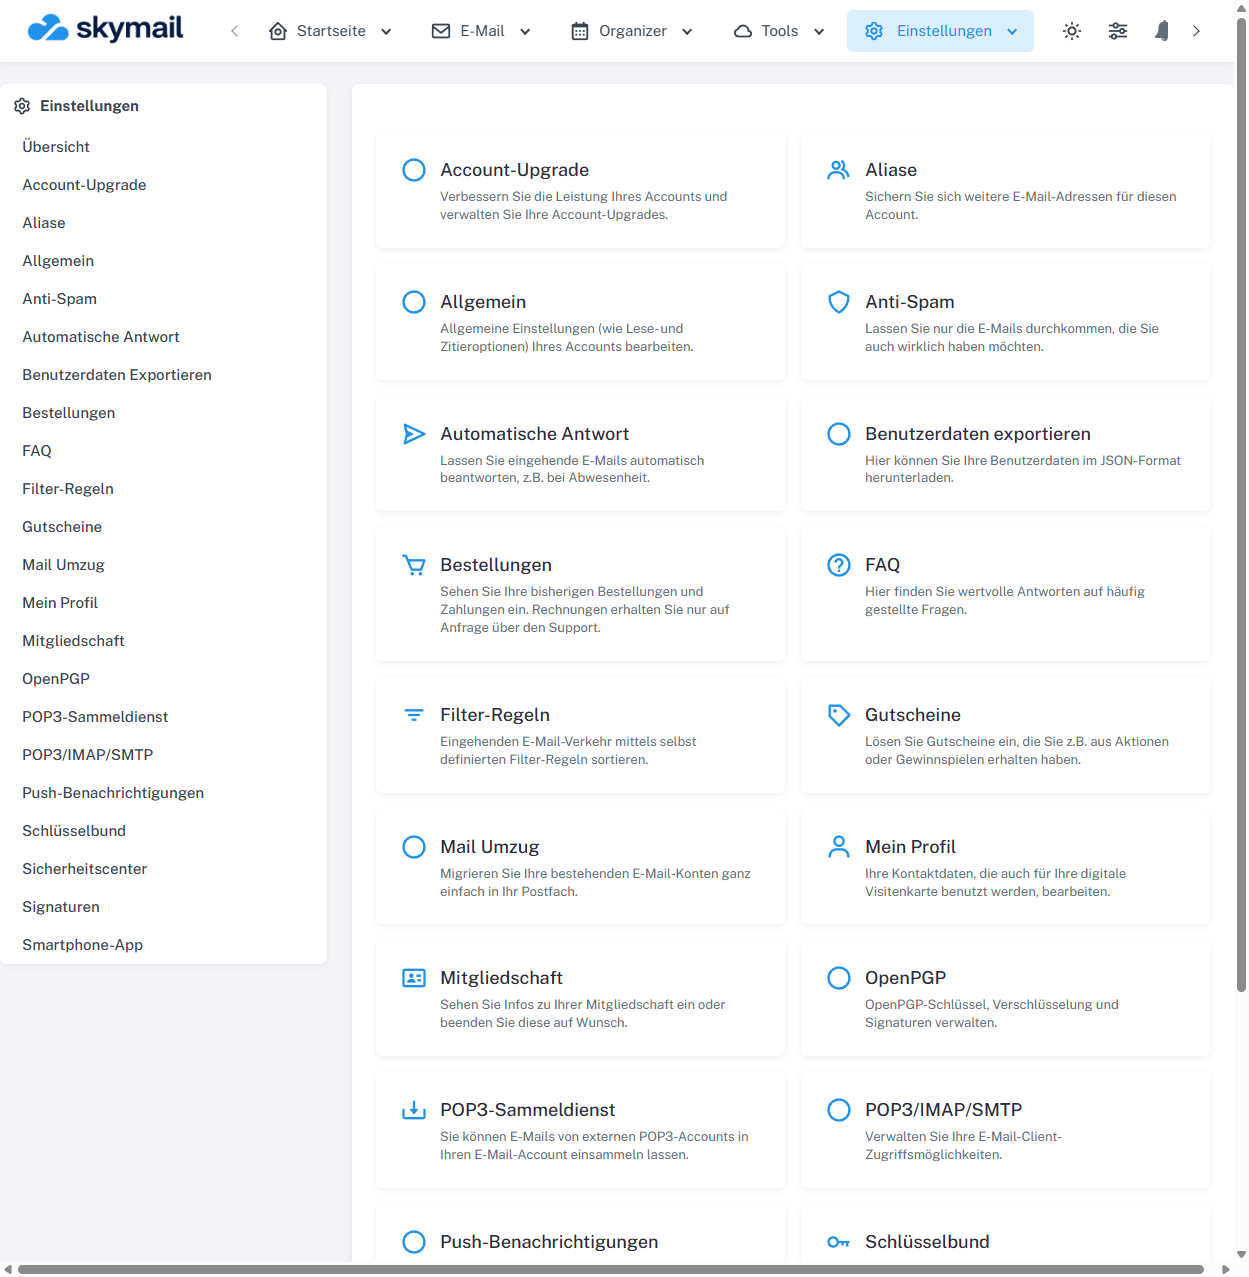The width and height of the screenshot is (1249, 1277).
Task: Expand the Tools dropdown arrow
Action: click(x=819, y=32)
